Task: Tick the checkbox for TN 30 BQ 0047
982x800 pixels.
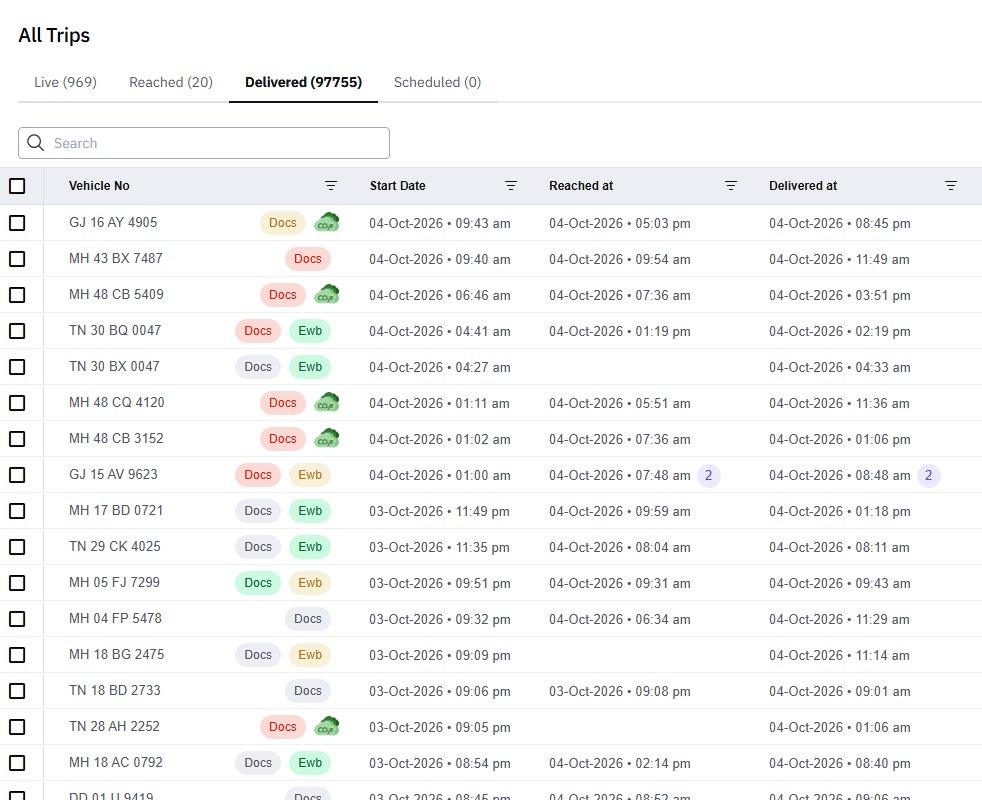Action: coord(18,331)
